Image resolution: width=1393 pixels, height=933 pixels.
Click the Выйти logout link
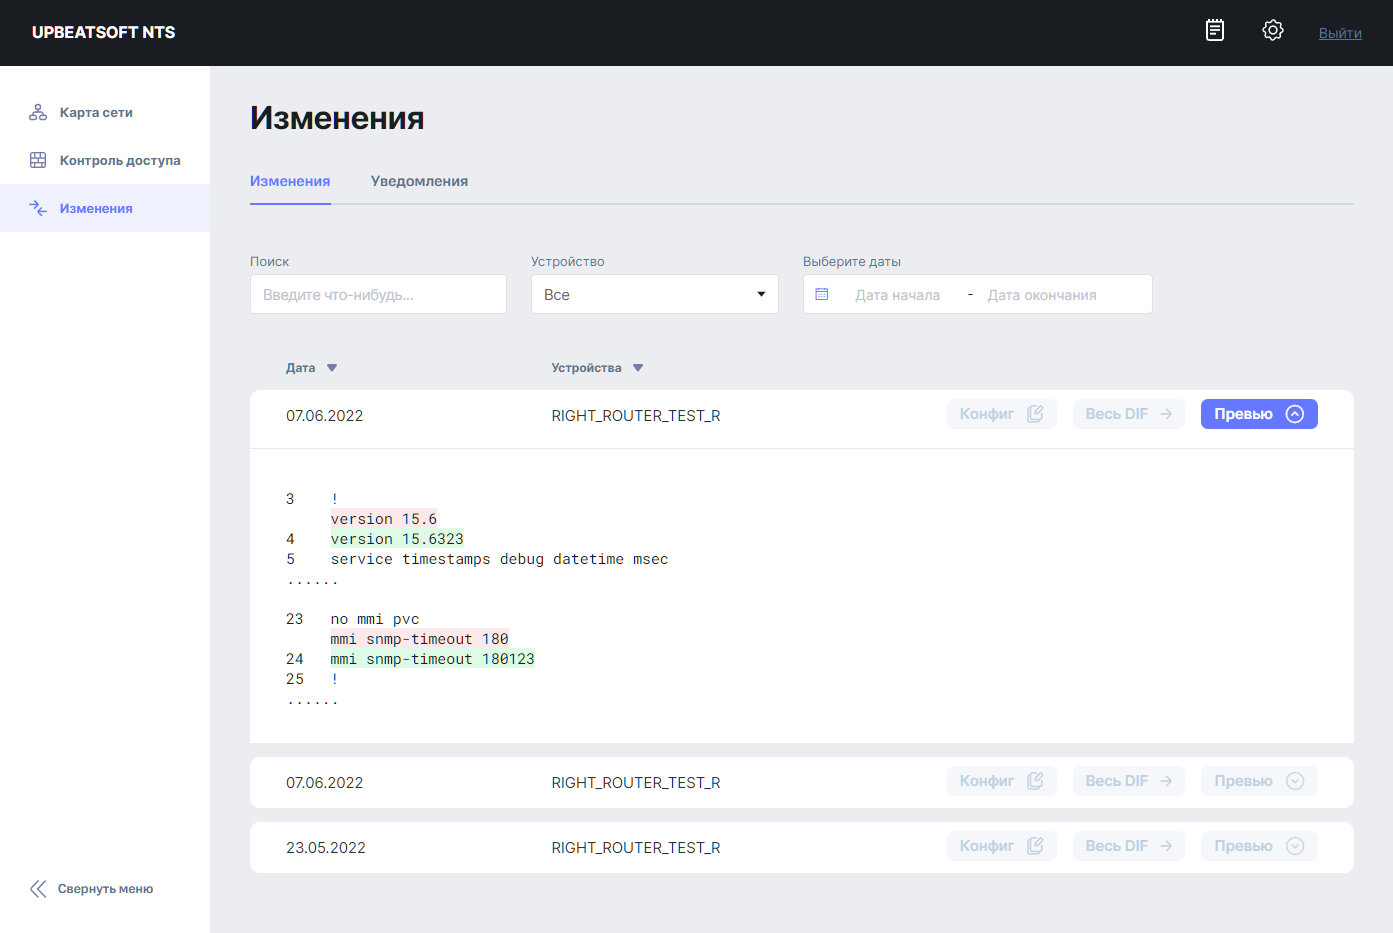click(1340, 33)
